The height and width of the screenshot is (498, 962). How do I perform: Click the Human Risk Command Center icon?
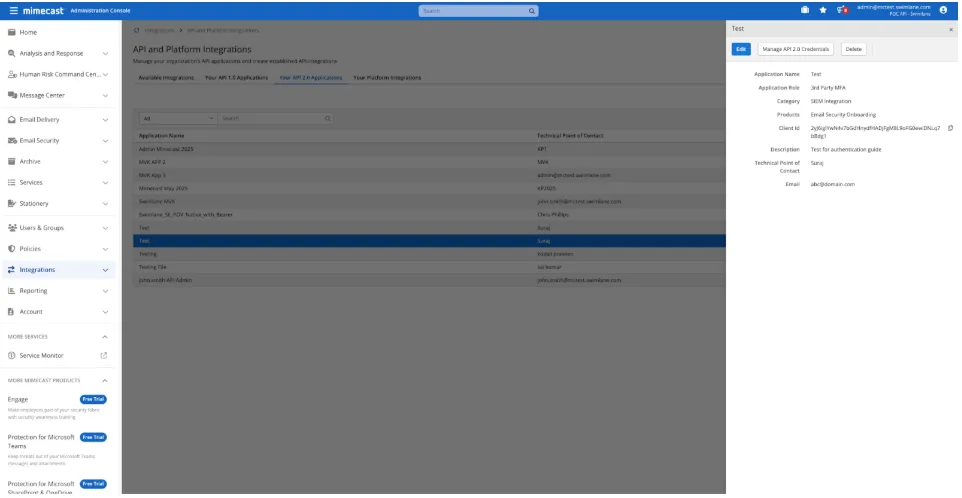click(12, 74)
